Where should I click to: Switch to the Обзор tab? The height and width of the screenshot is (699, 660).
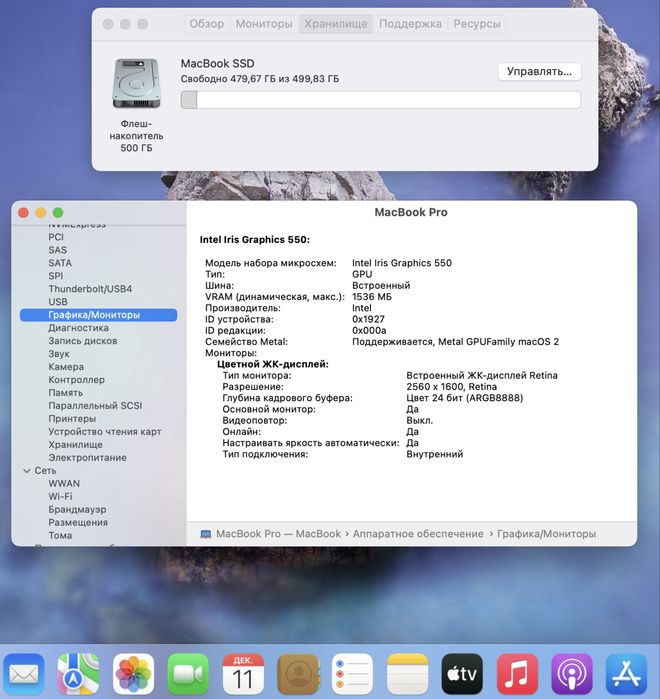pyautogui.click(x=206, y=24)
